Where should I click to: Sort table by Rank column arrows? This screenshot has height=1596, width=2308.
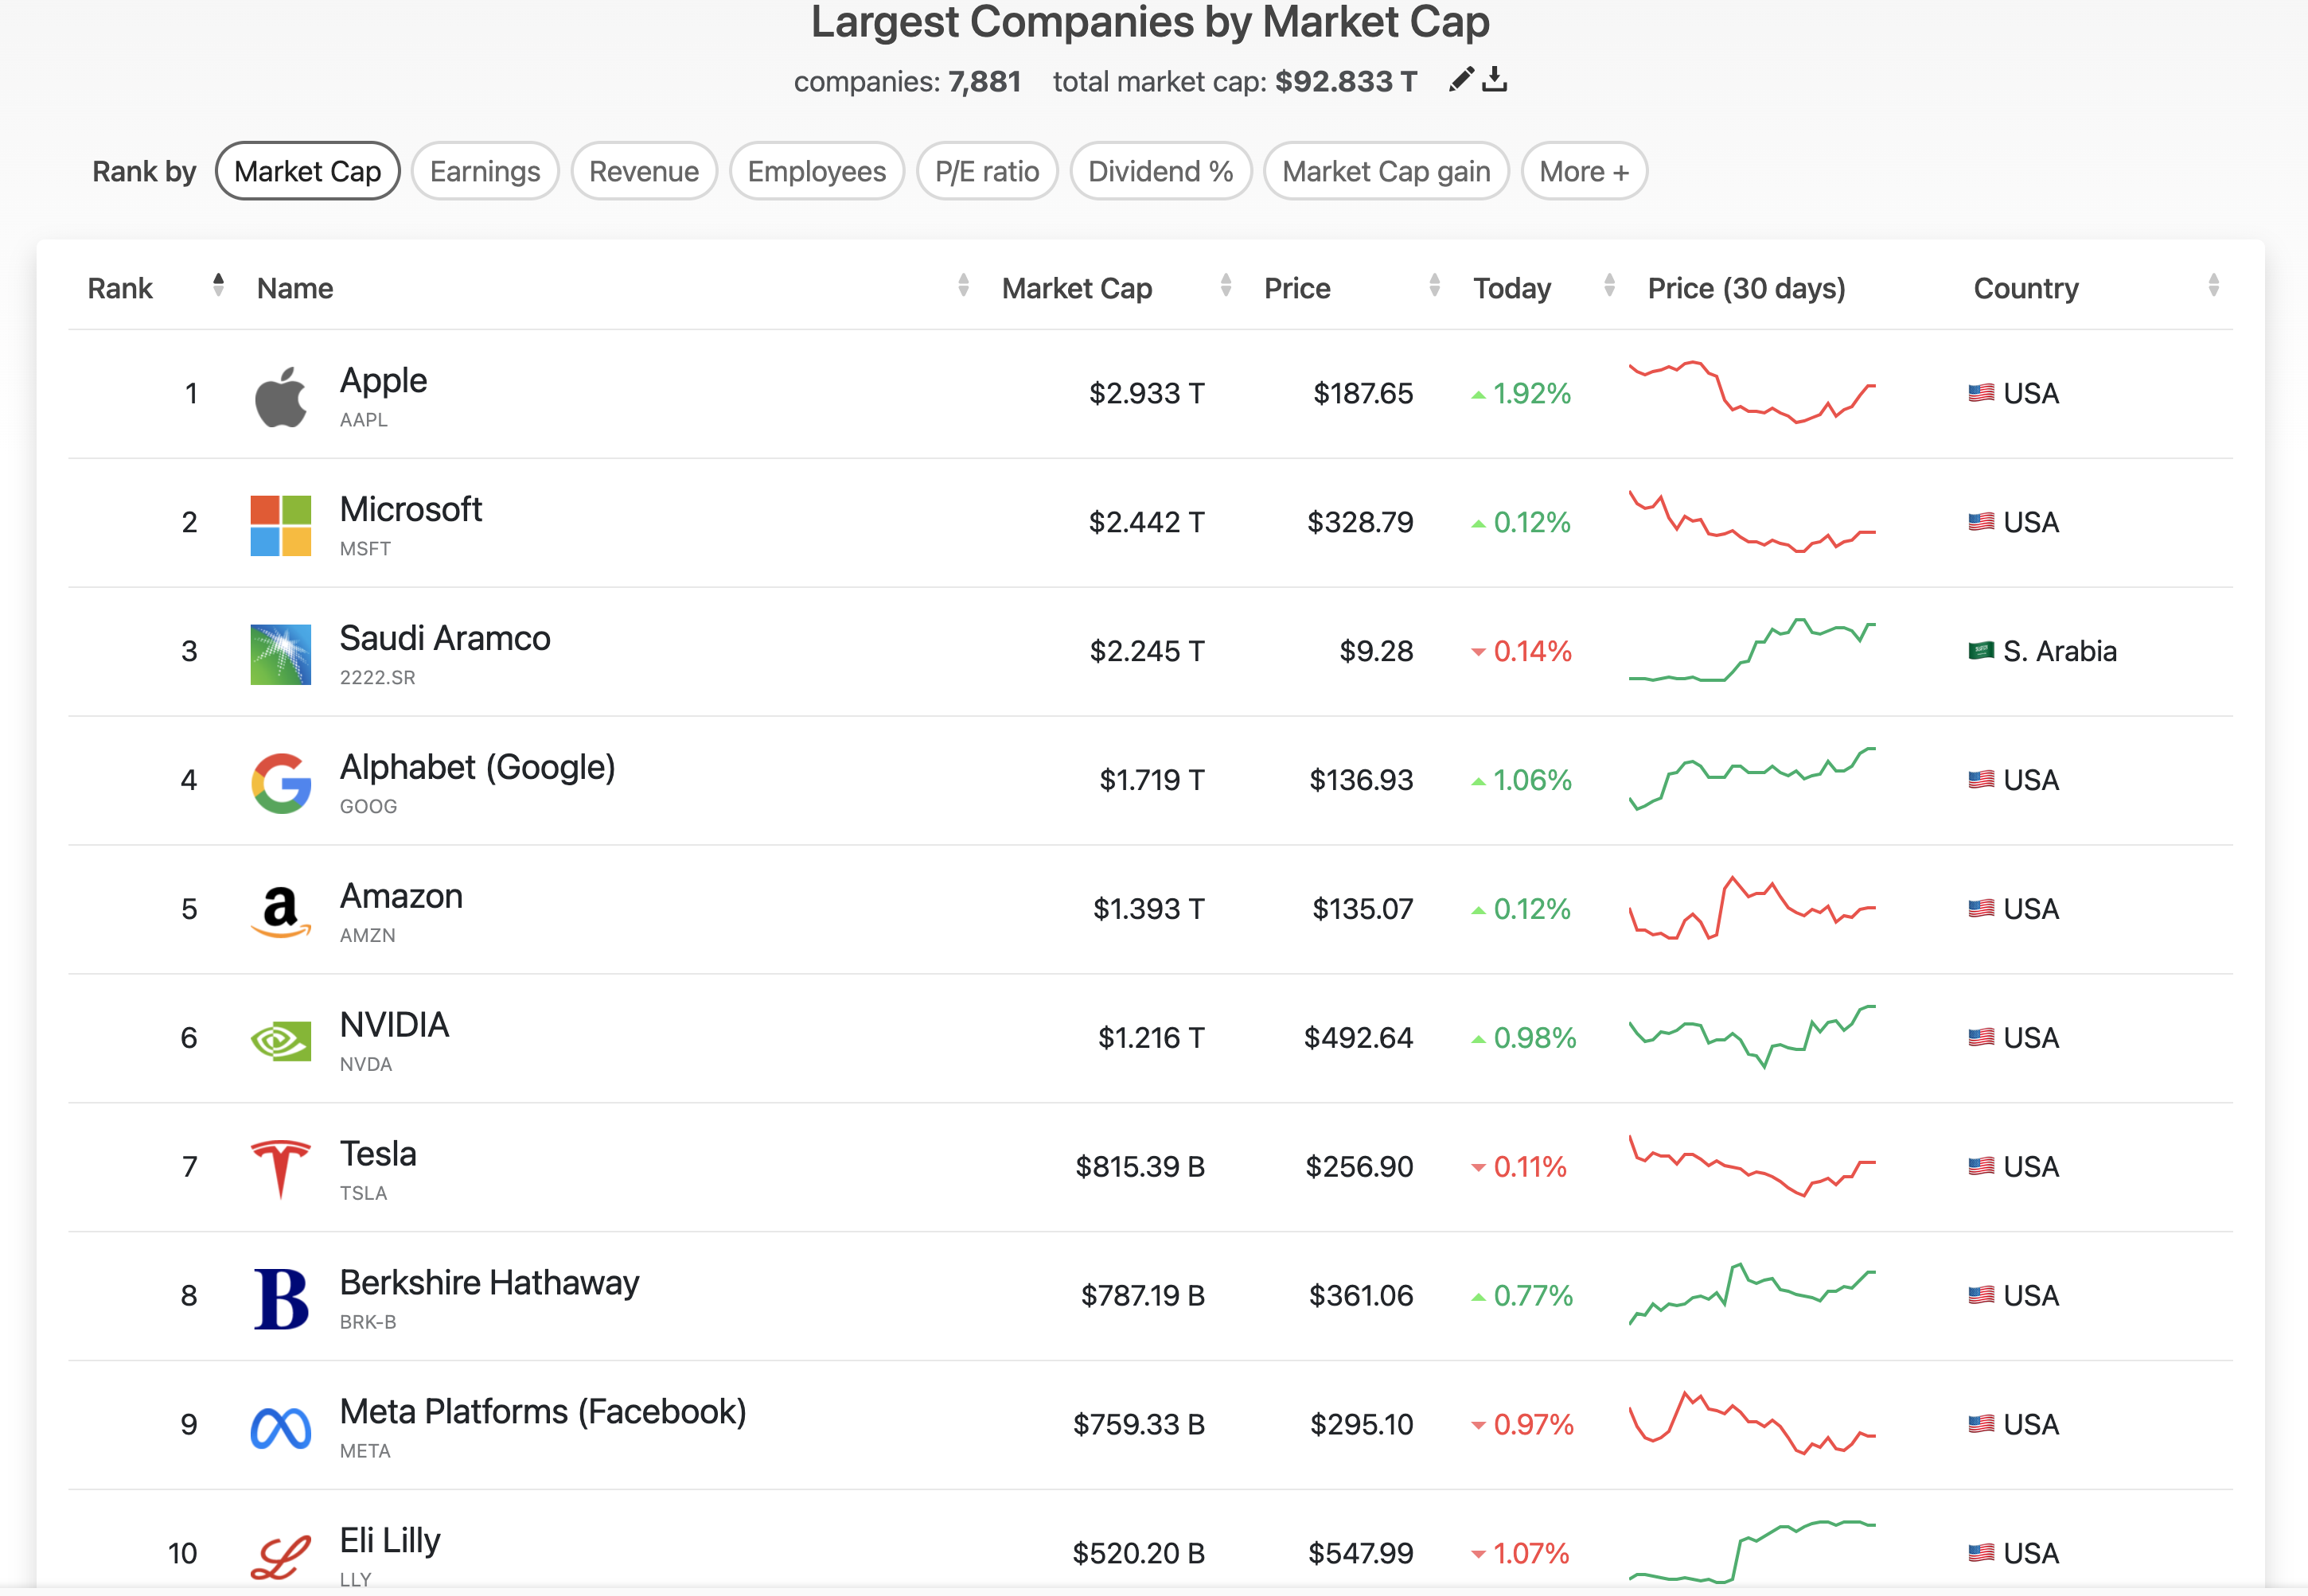click(x=218, y=286)
